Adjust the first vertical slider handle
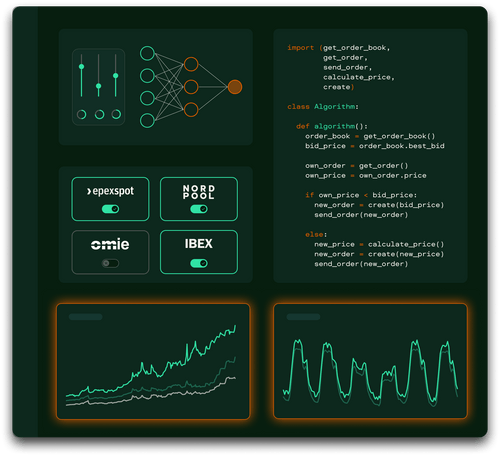Viewport: 500px width, 456px height. [81, 67]
